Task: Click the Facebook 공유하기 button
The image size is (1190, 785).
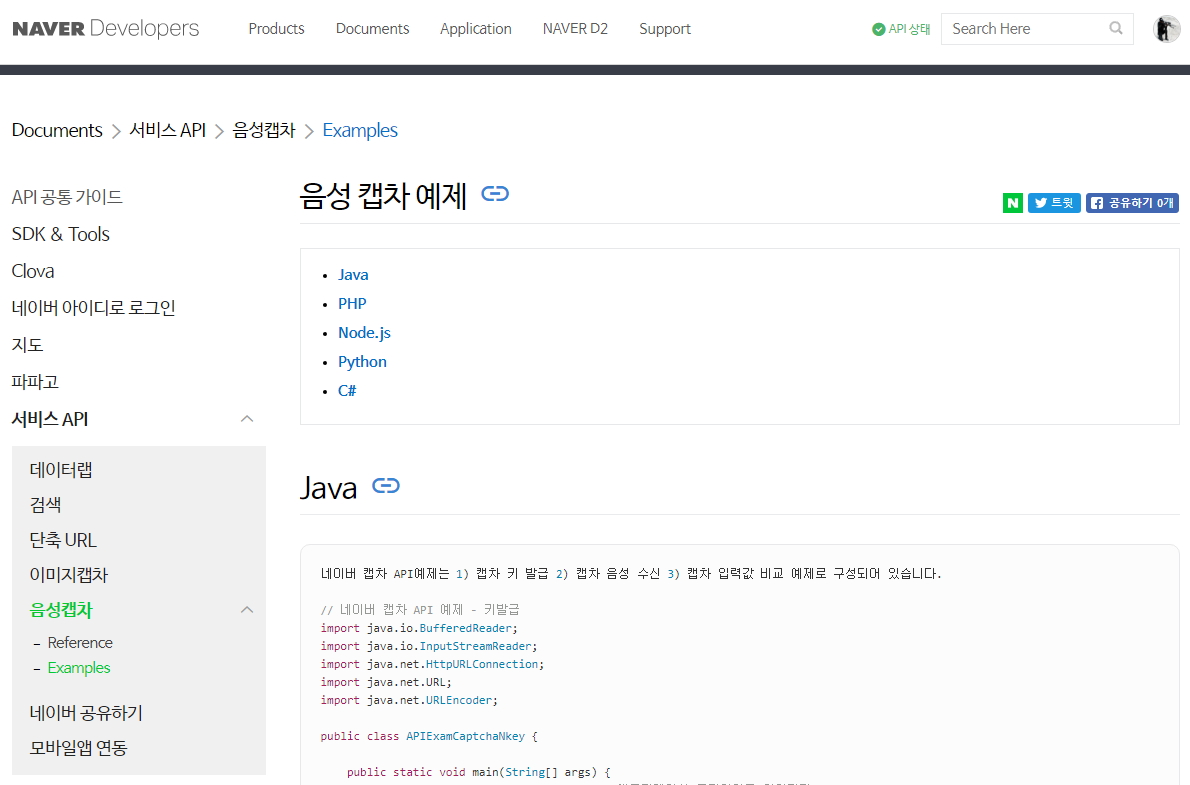Action: pos(1132,203)
